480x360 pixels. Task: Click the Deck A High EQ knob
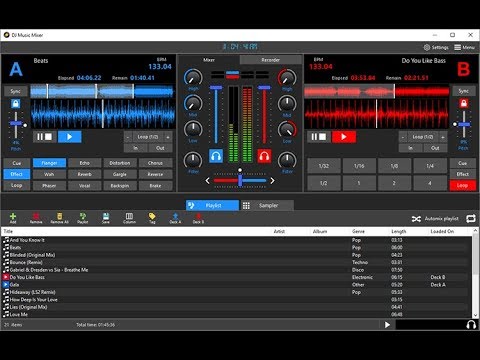tap(193, 77)
